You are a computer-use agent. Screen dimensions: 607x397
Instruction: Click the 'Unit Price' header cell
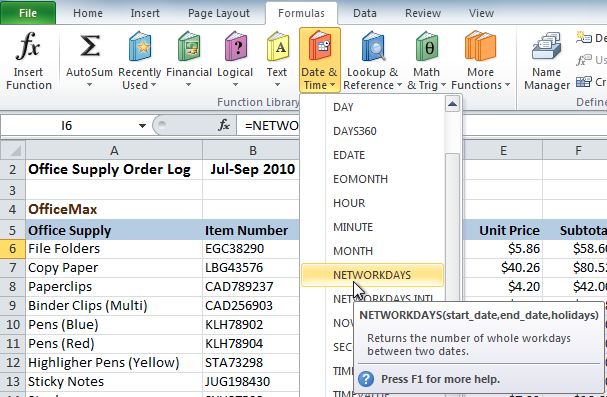[503, 230]
